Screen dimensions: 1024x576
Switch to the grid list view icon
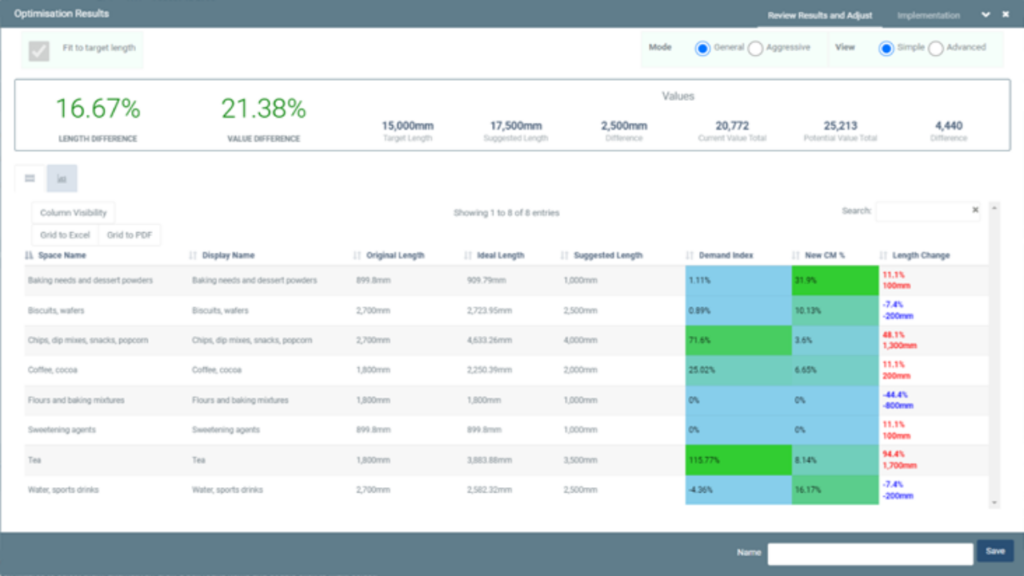click(x=30, y=178)
